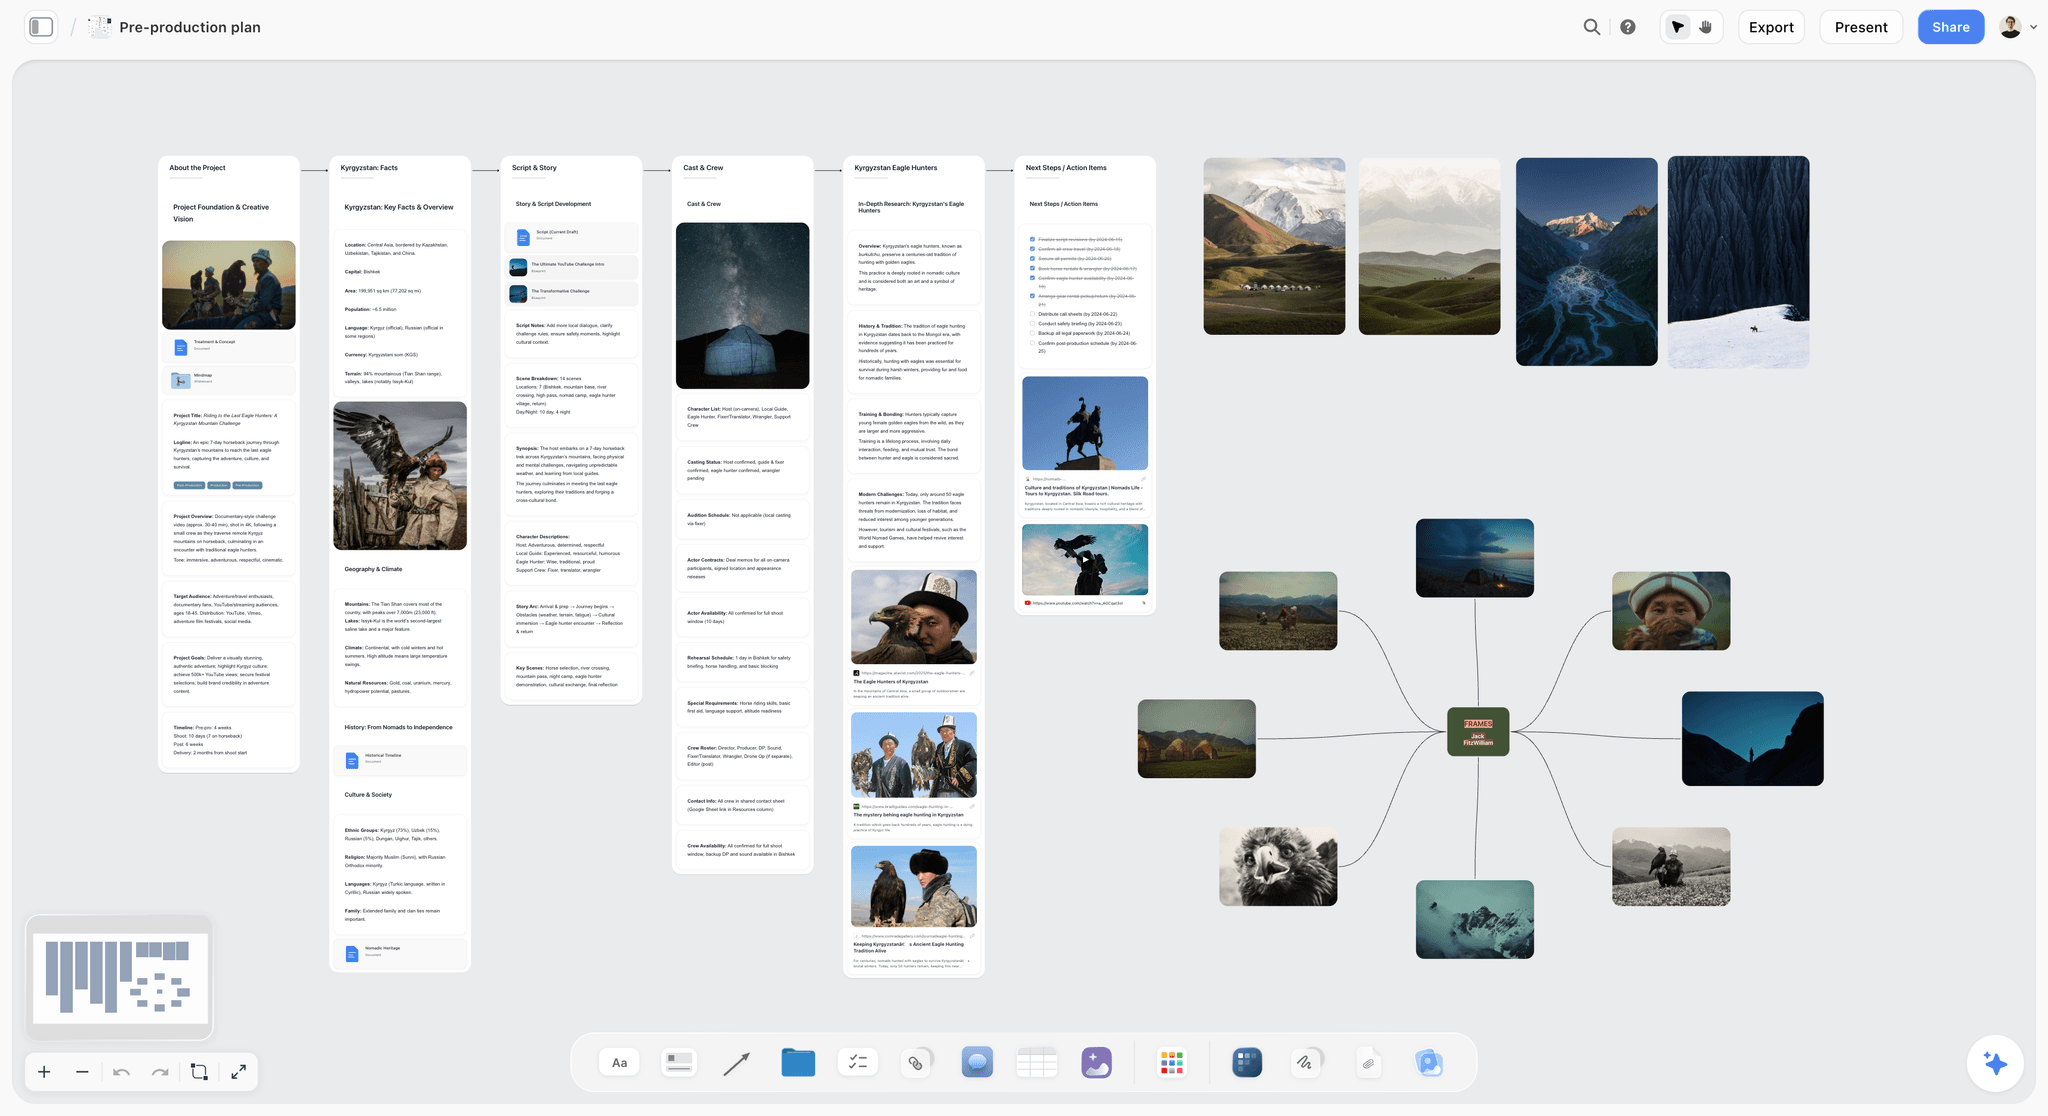Toggle the sidebar panel icon

point(41,27)
